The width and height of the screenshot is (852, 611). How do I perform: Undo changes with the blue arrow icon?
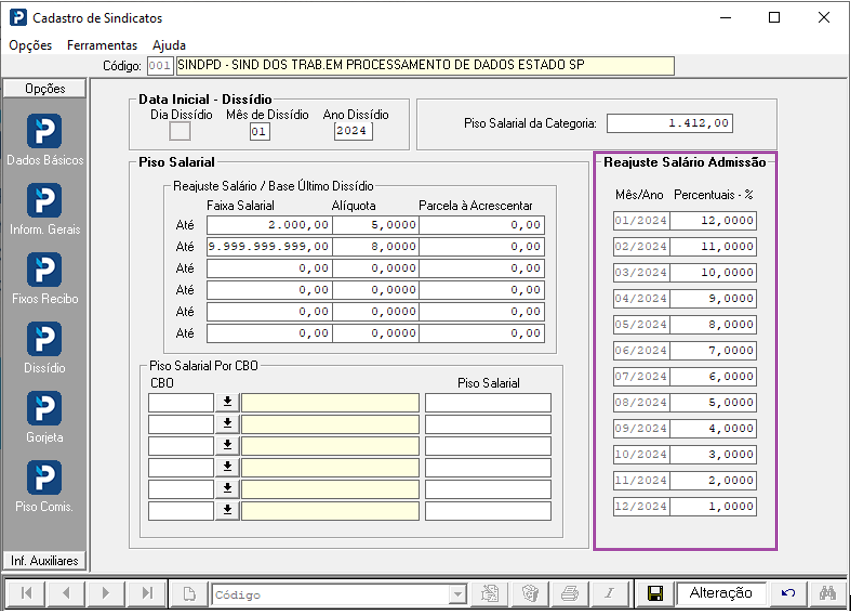click(x=788, y=594)
